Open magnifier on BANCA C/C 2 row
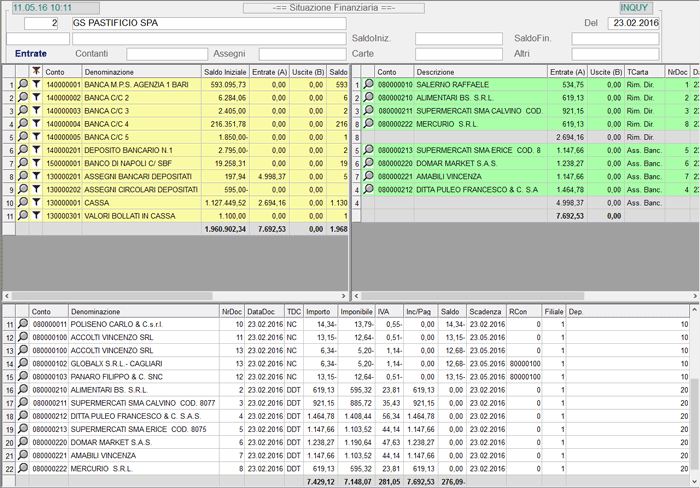 click(23, 97)
